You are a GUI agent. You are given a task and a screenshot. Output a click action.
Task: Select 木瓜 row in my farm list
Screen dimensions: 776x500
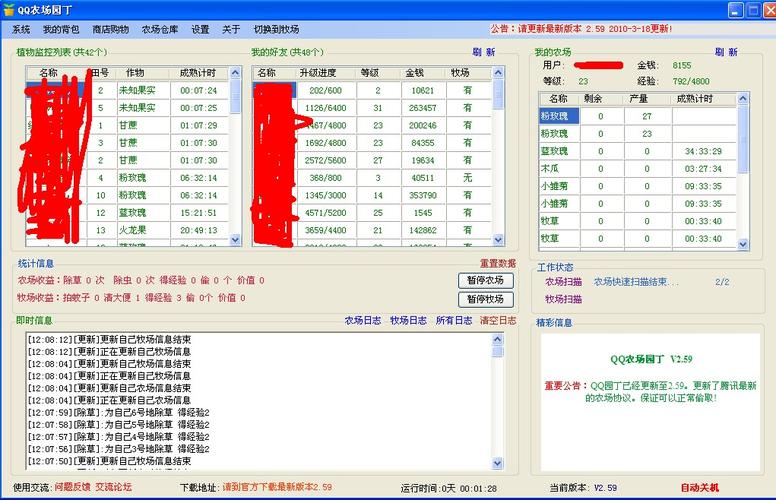pos(637,169)
